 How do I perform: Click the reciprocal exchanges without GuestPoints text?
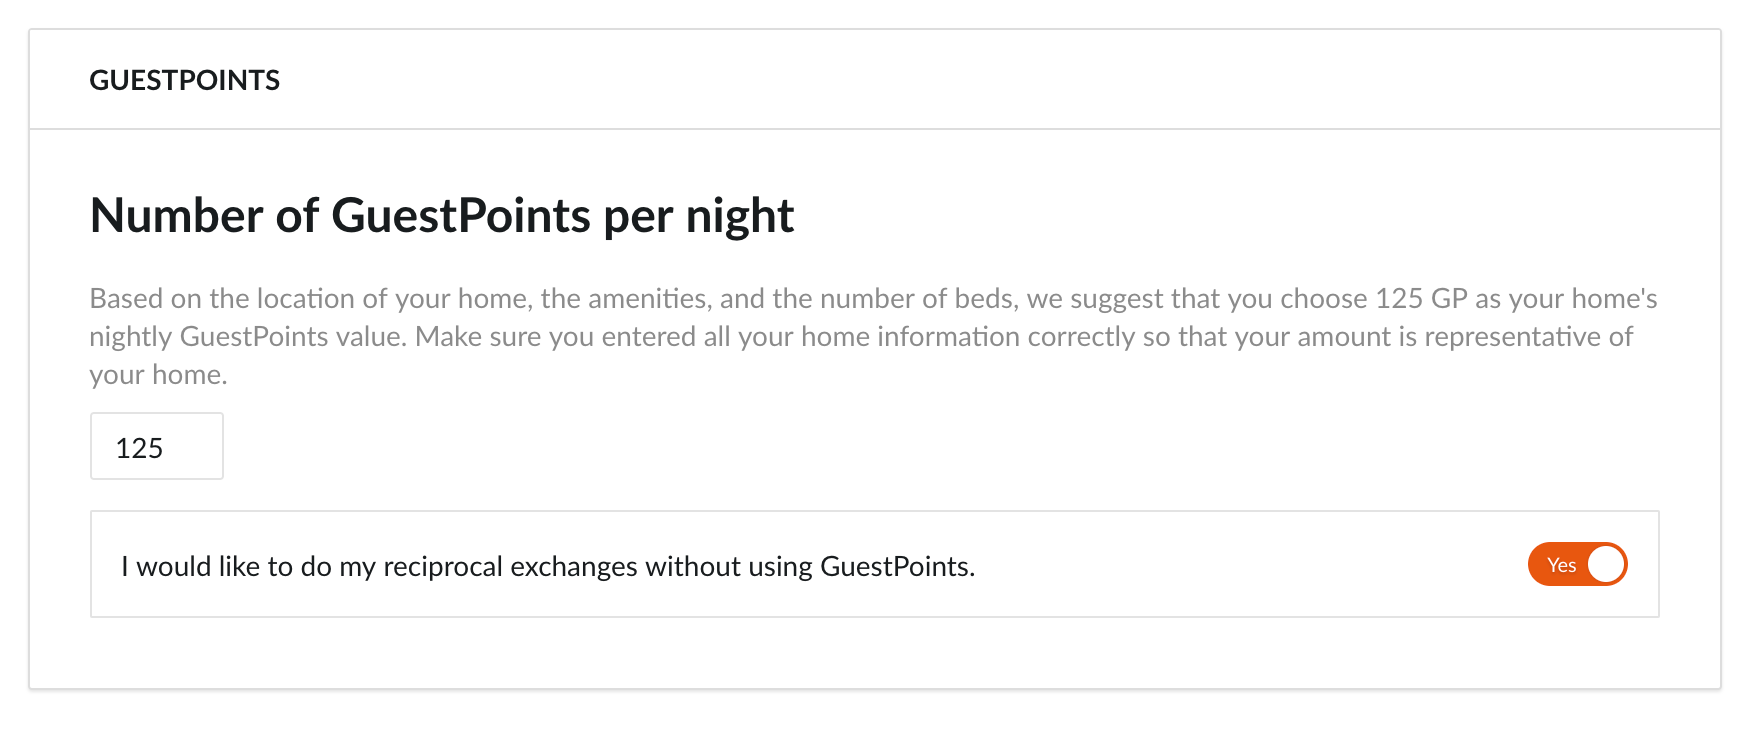click(x=547, y=566)
